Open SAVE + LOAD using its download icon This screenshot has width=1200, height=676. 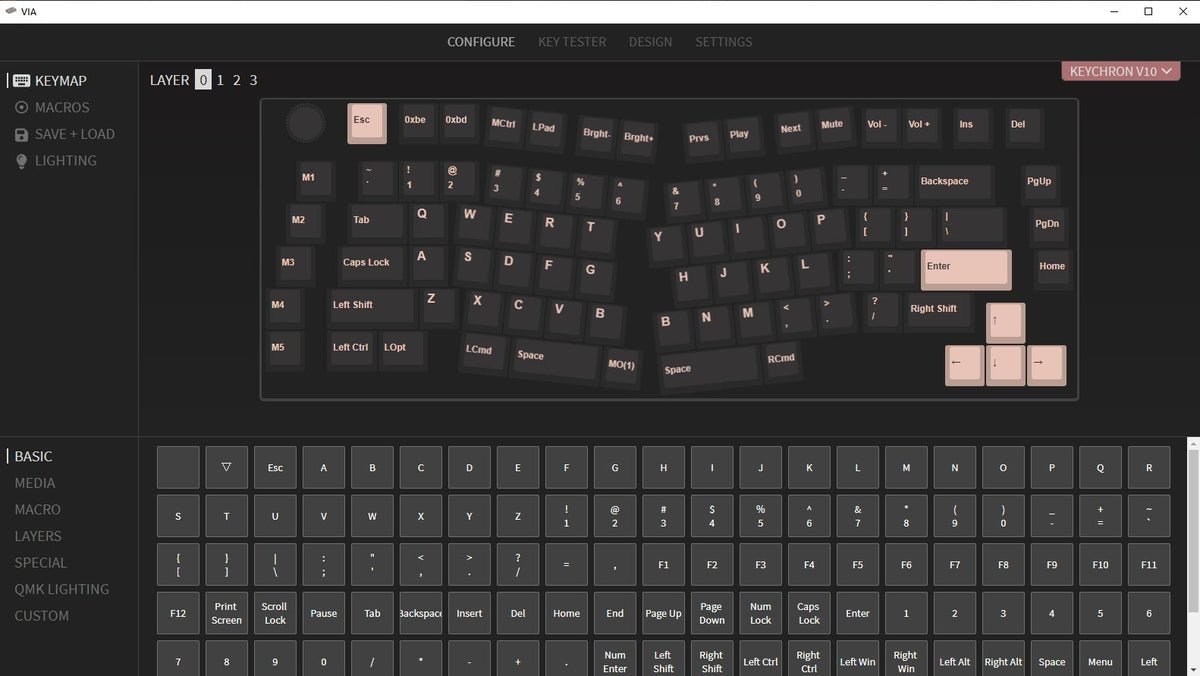[22, 134]
